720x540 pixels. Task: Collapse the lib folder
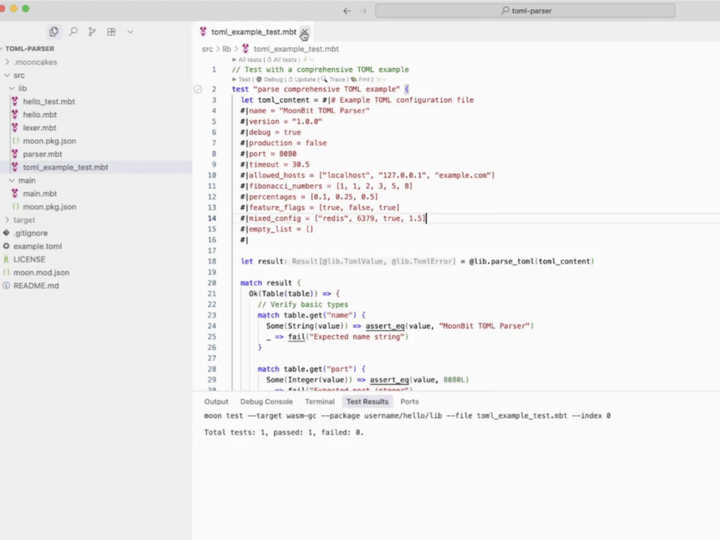point(22,88)
